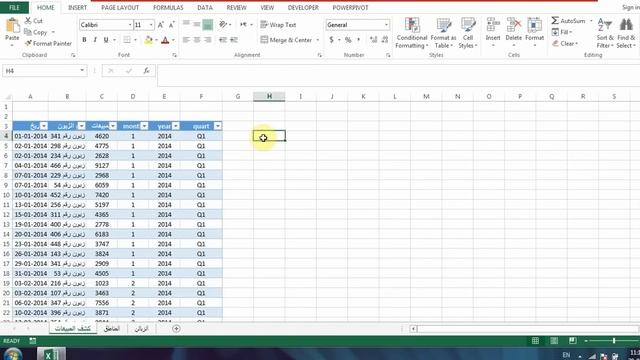Open Cell Styles gallery
This screenshot has width=640, height=360.
(468, 33)
